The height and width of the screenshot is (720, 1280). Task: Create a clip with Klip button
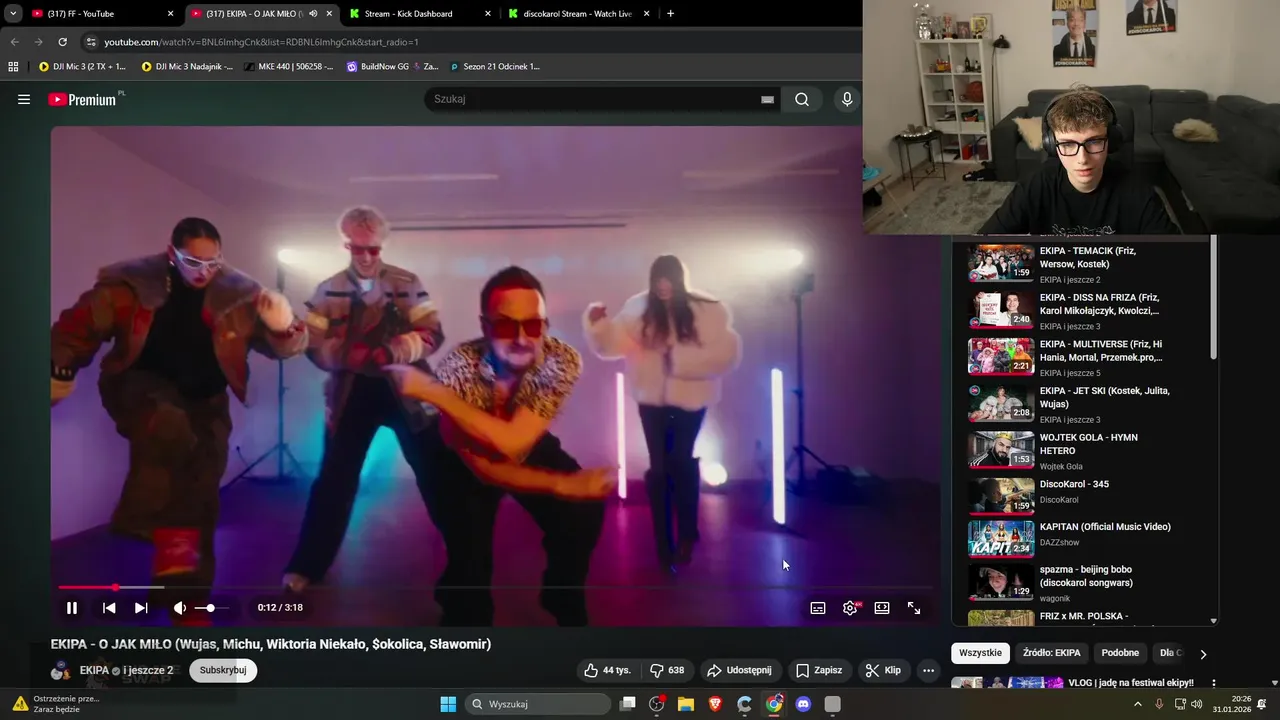[883, 670]
